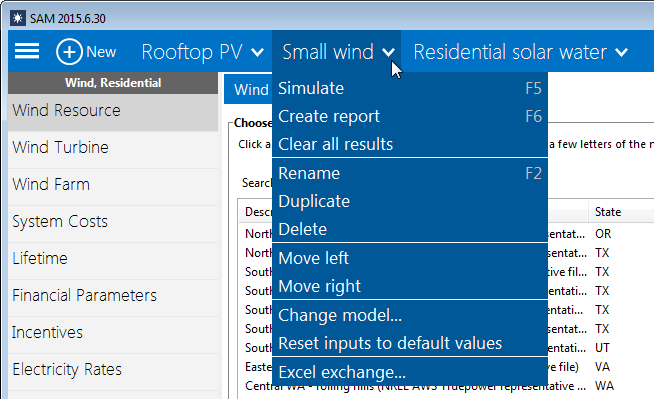Open Change model... from the menu

(410, 315)
